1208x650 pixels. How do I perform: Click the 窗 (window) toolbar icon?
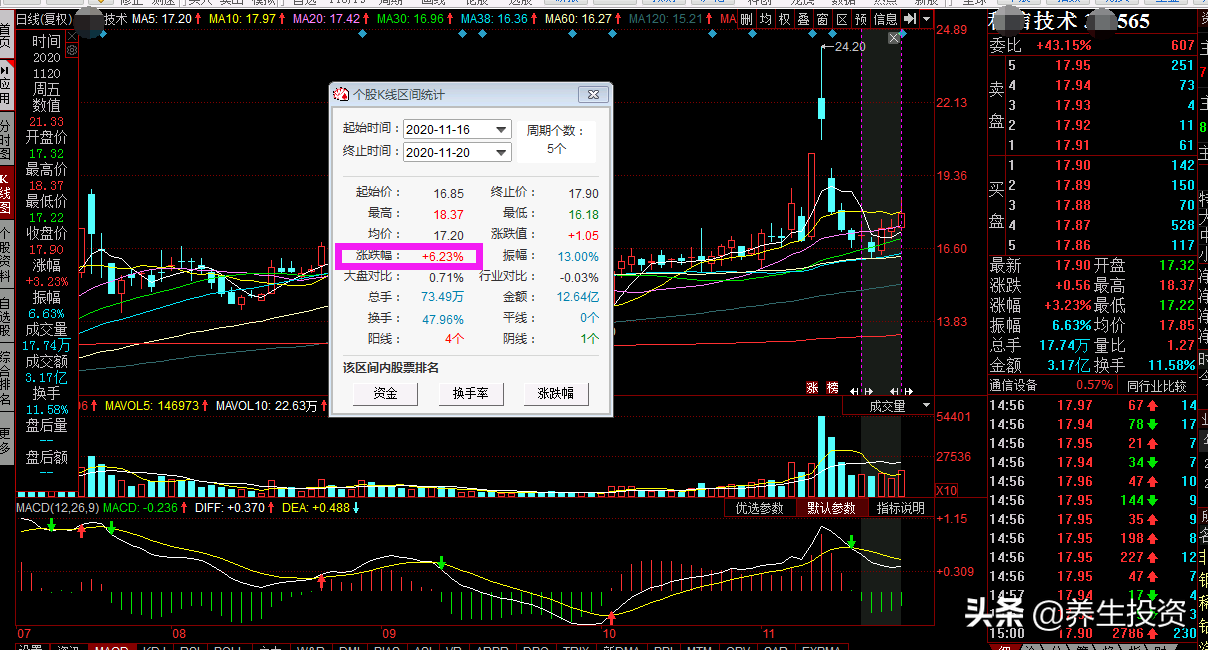823,19
